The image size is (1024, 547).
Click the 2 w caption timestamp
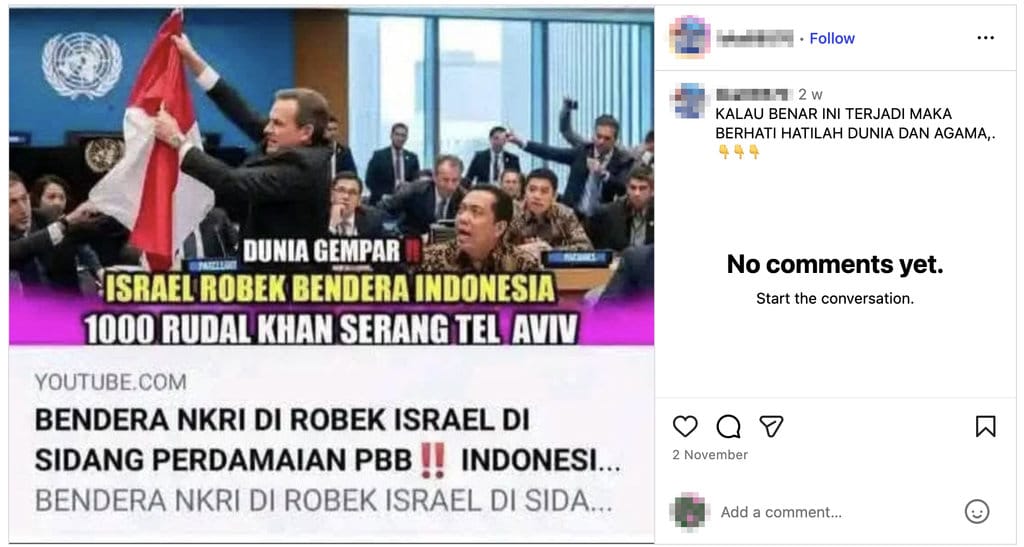[x=810, y=95]
